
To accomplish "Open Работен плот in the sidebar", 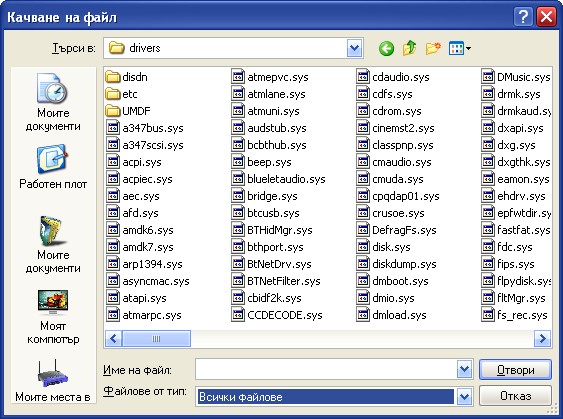I will coord(53,166).
